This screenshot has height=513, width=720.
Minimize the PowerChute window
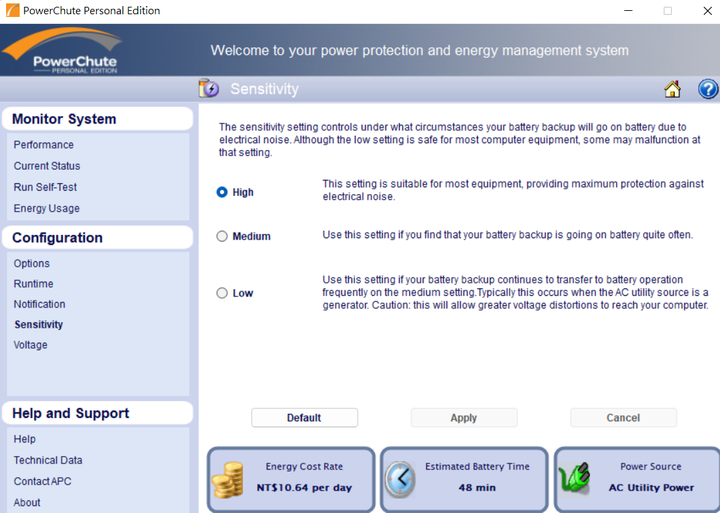click(628, 10)
